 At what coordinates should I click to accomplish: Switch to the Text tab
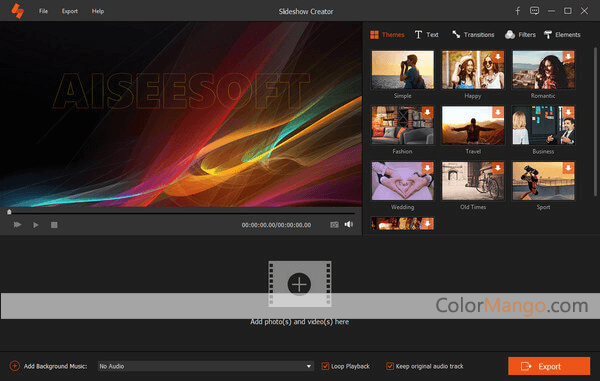pyautogui.click(x=427, y=35)
